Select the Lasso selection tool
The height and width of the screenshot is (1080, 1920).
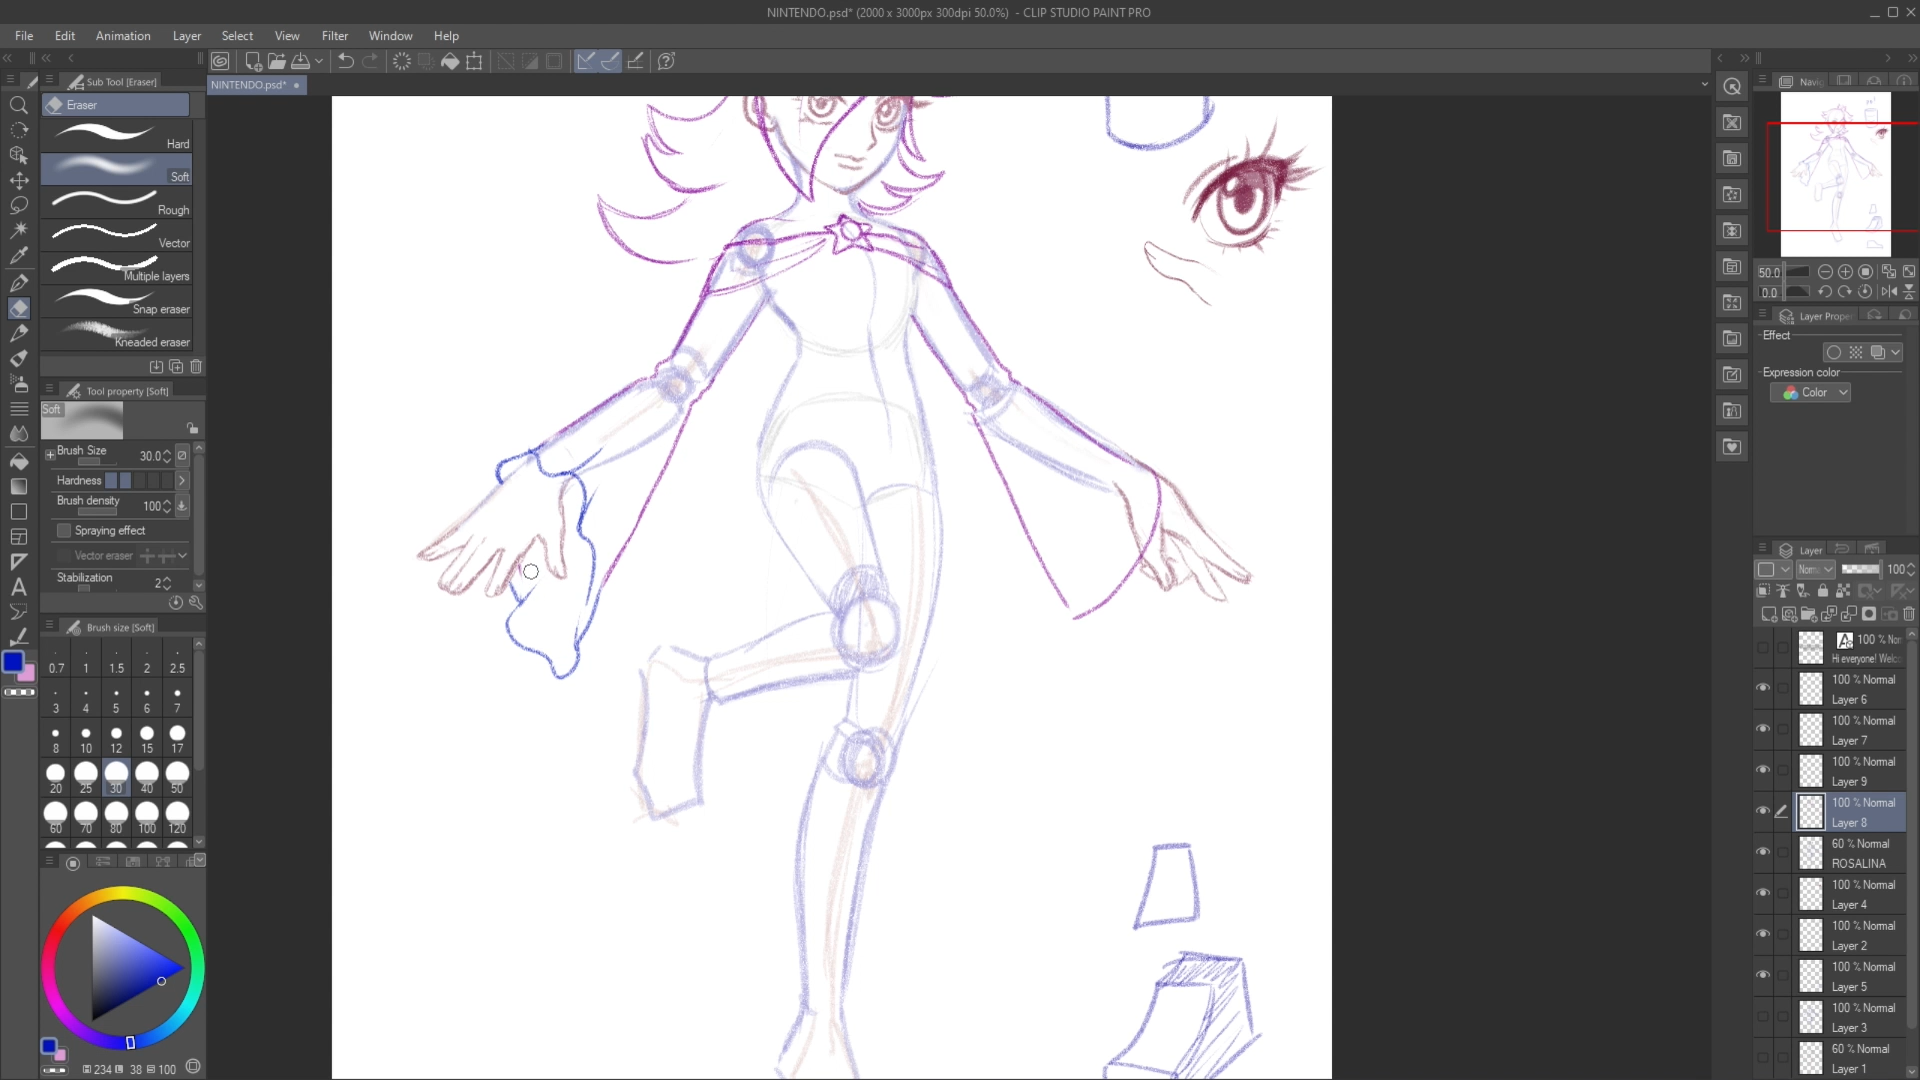coord(18,205)
